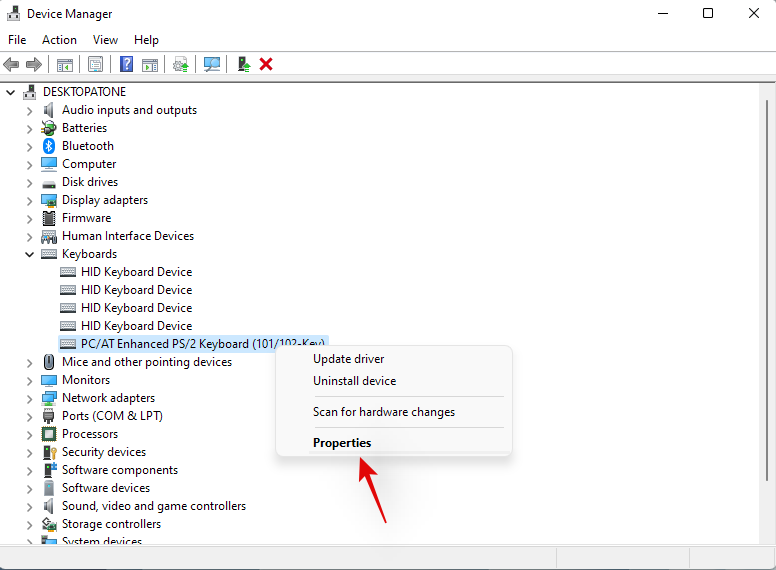Expand the Display adapters category
776x570 pixels.
pos(29,200)
